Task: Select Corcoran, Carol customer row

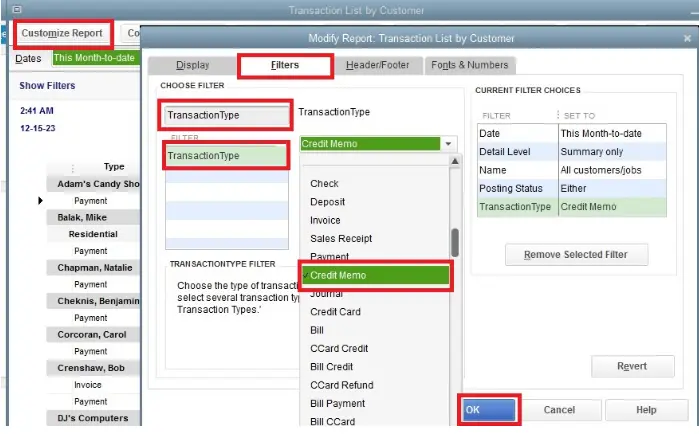Action: (x=94, y=335)
